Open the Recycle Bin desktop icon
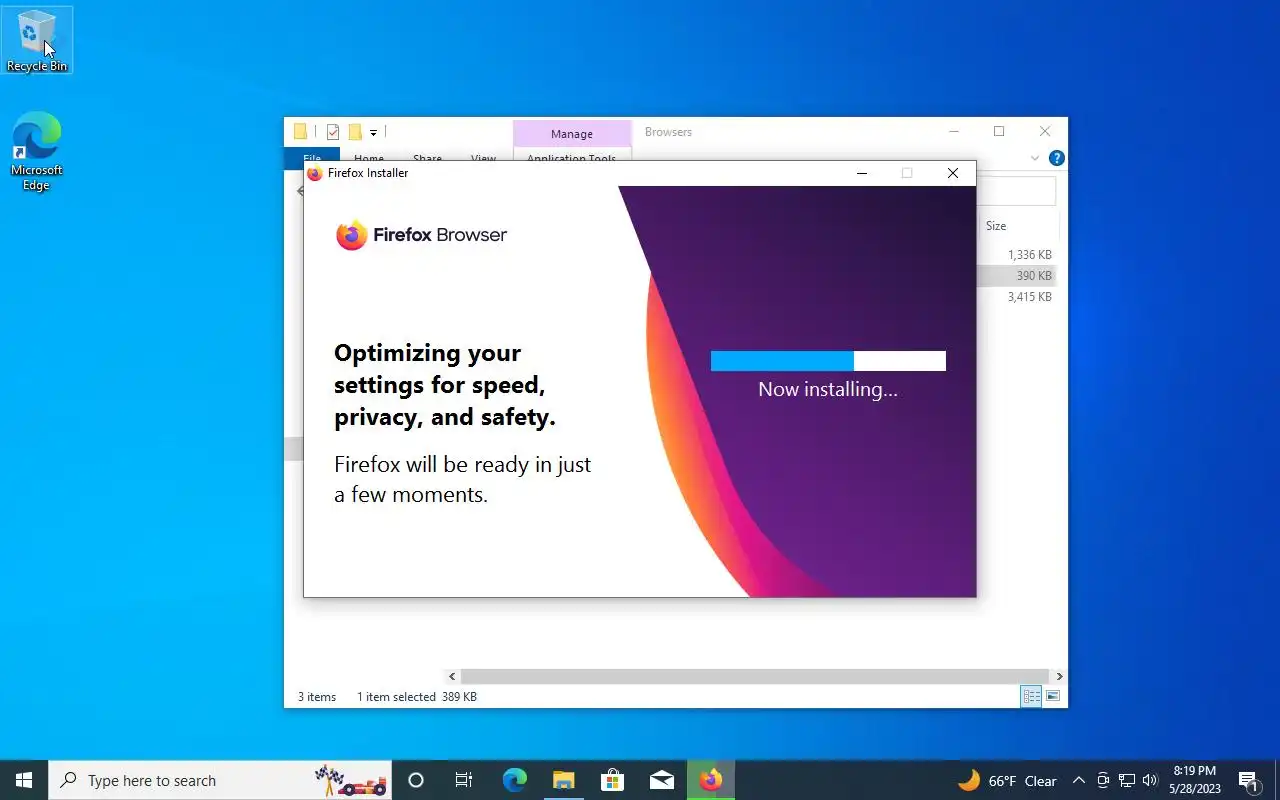Screen dimensions: 1280x800 click(37, 40)
